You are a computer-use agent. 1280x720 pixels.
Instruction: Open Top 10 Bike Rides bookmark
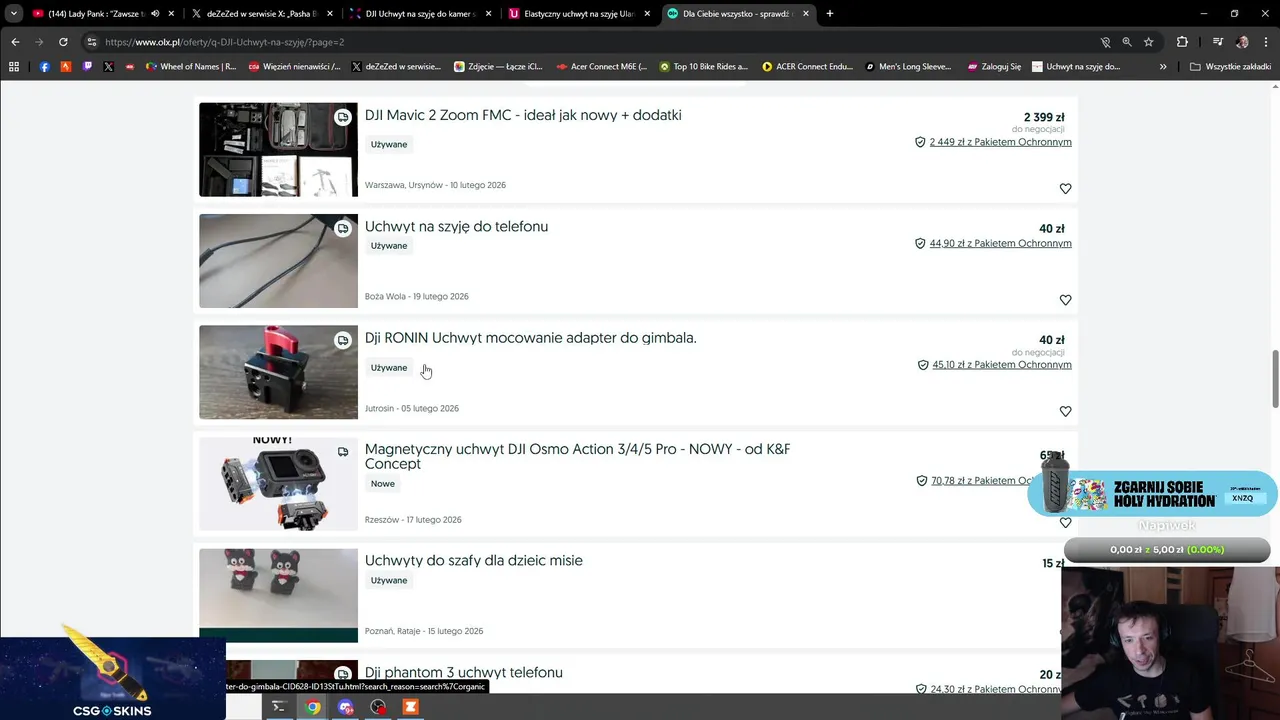pos(704,67)
